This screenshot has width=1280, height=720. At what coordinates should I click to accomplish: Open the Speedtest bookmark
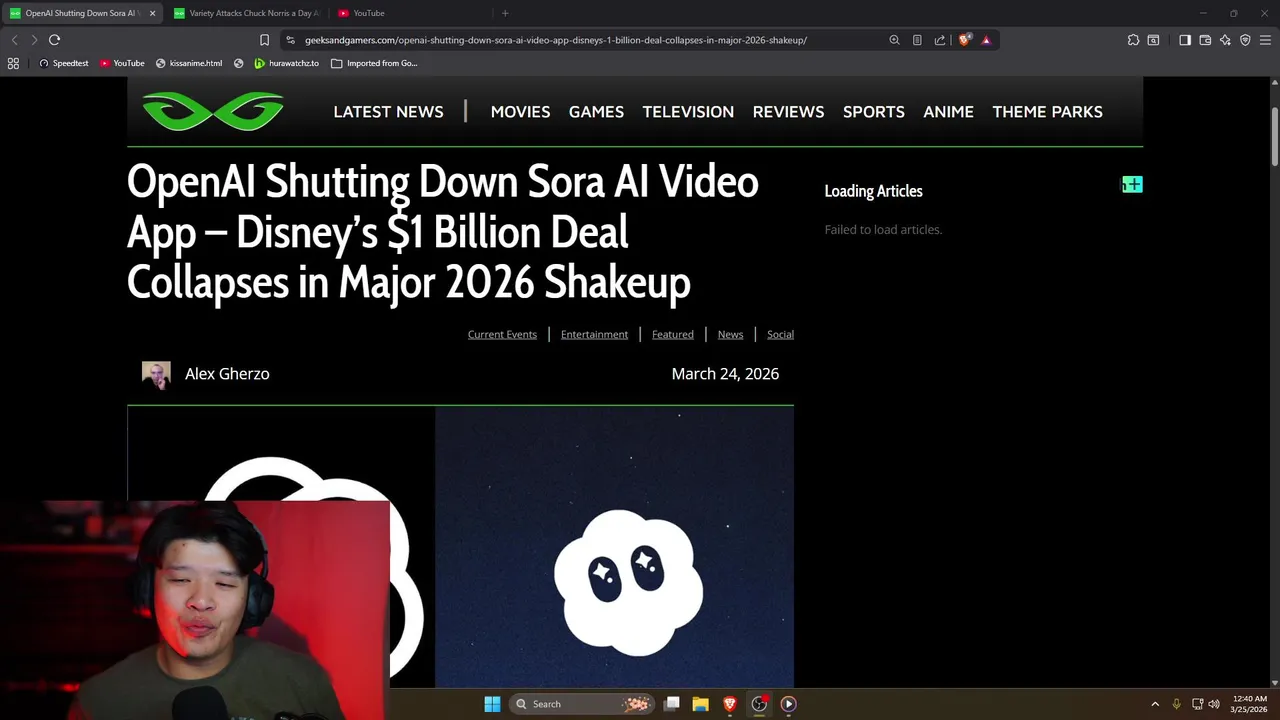click(x=64, y=63)
